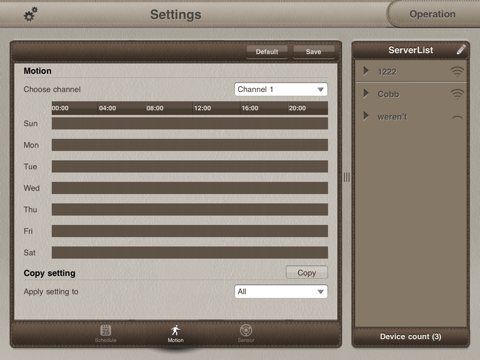Click the Sat motion schedule bar

[x=190, y=252]
